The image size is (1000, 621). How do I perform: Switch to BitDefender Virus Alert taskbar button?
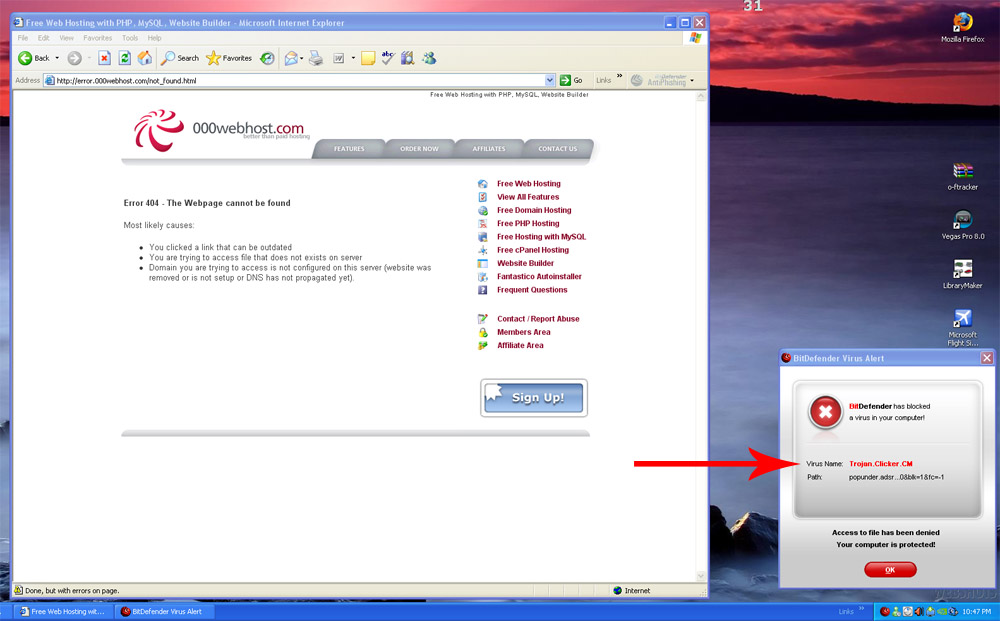[165, 611]
